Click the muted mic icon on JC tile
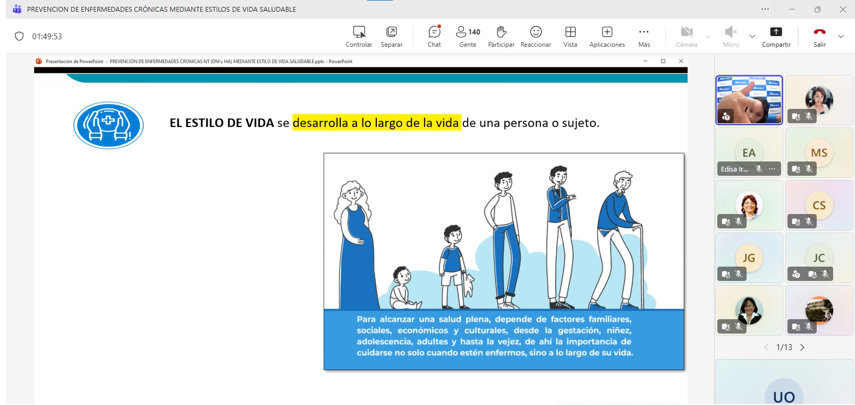The width and height of the screenshot is (855, 405). click(823, 274)
